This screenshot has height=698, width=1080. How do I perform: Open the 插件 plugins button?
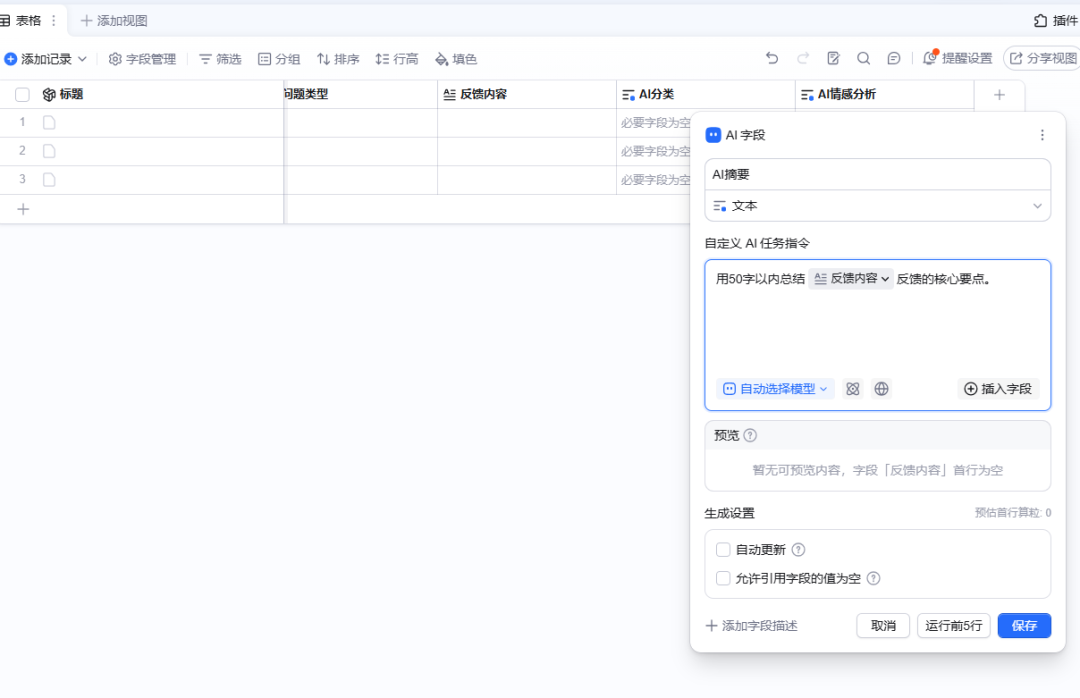tap(1055, 21)
